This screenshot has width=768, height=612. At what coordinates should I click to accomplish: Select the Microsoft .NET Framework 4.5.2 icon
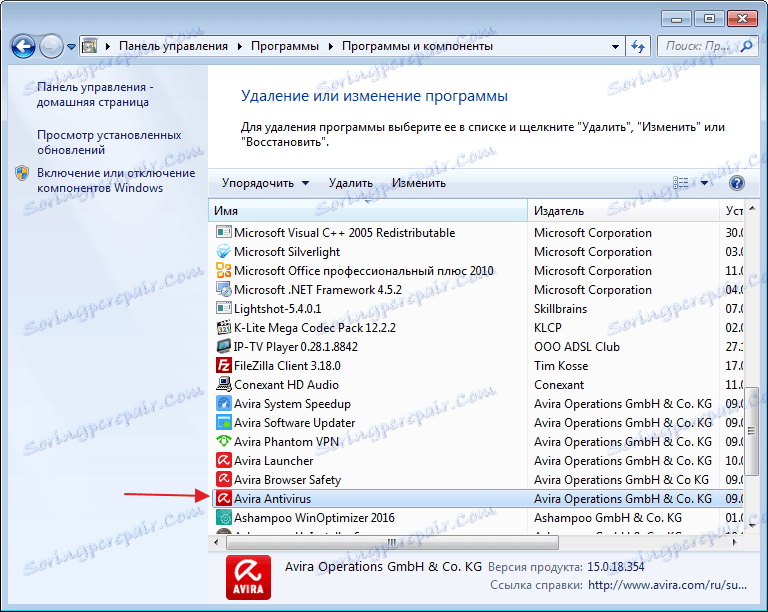(x=223, y=289)
